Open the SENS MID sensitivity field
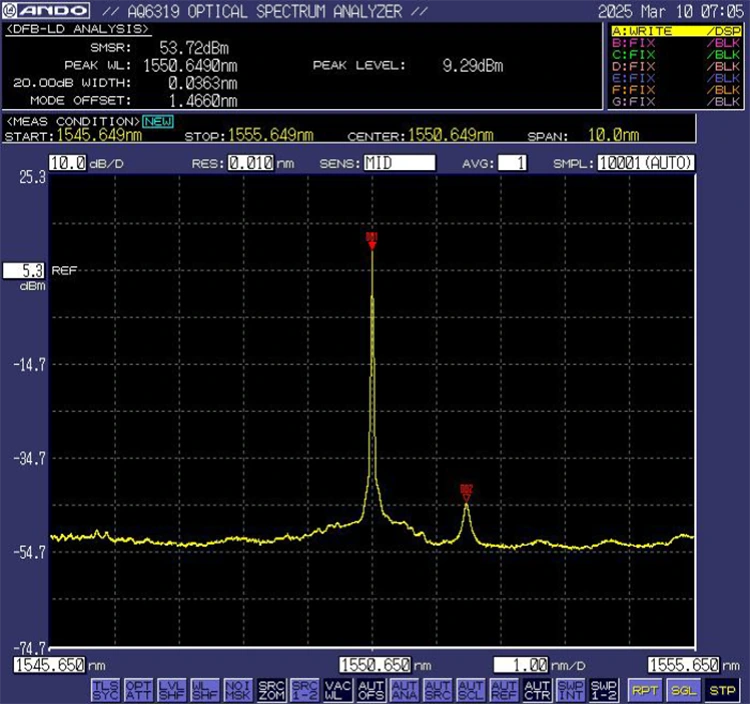750x704 pixels. (398, 163)
